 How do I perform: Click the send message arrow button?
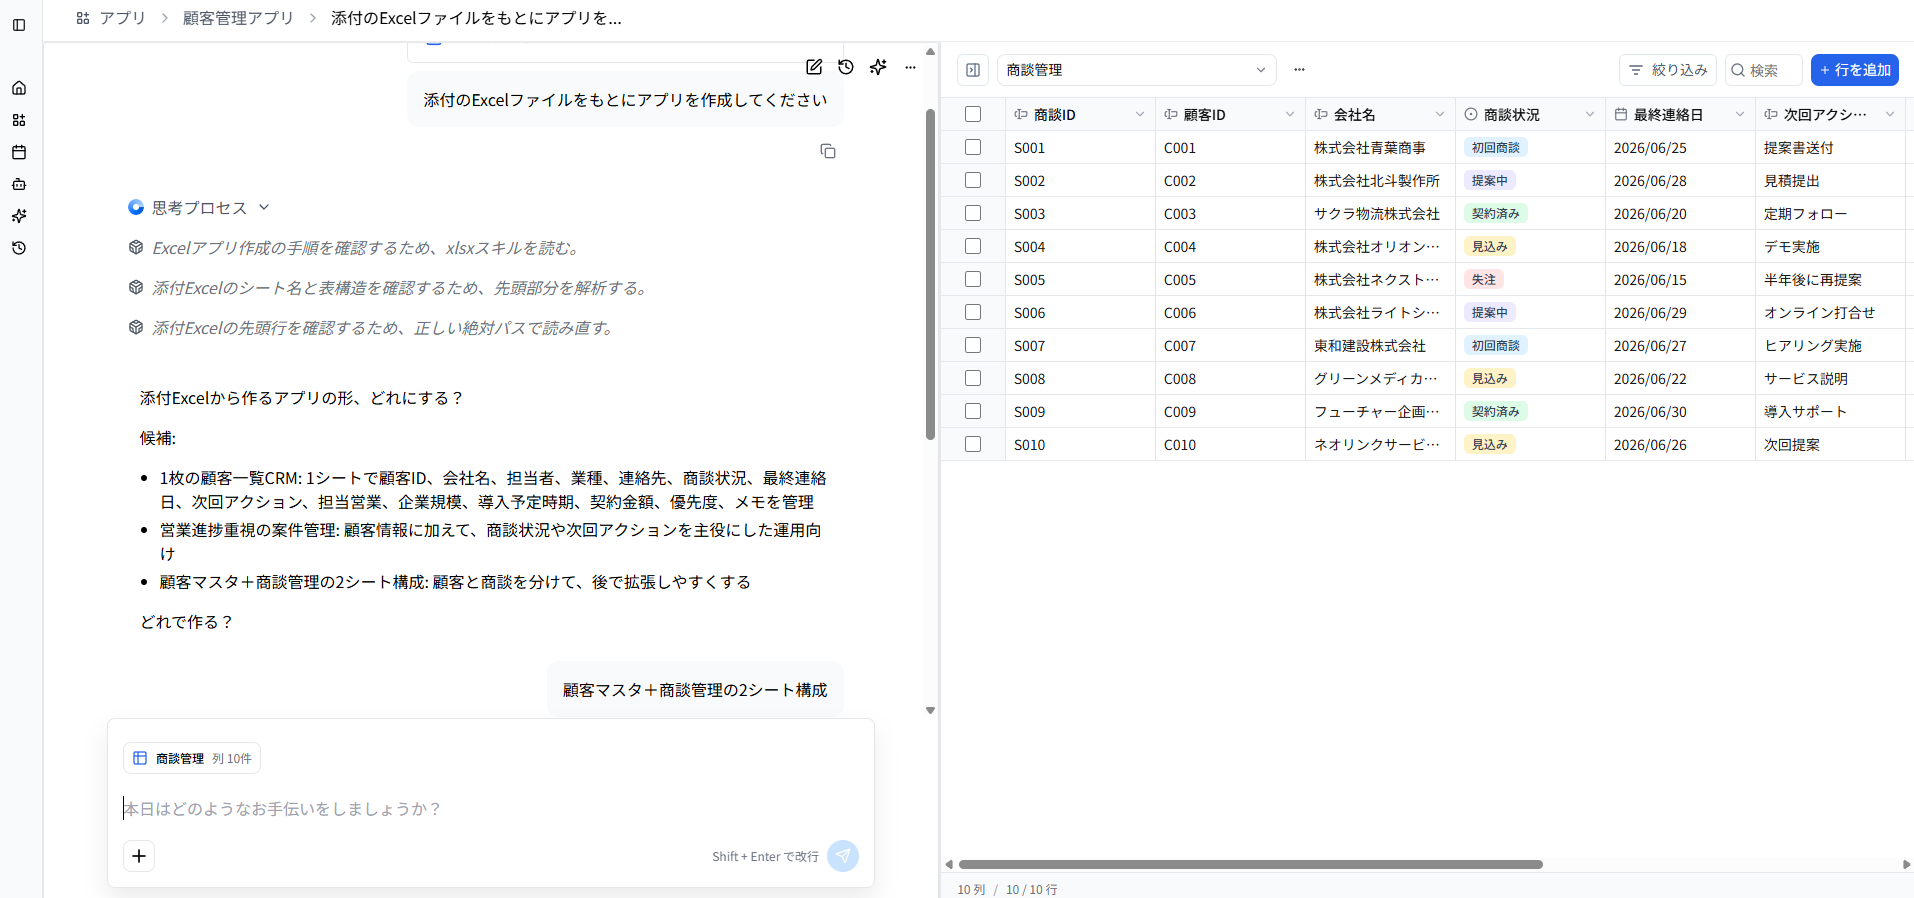click(x=843, y=856)
